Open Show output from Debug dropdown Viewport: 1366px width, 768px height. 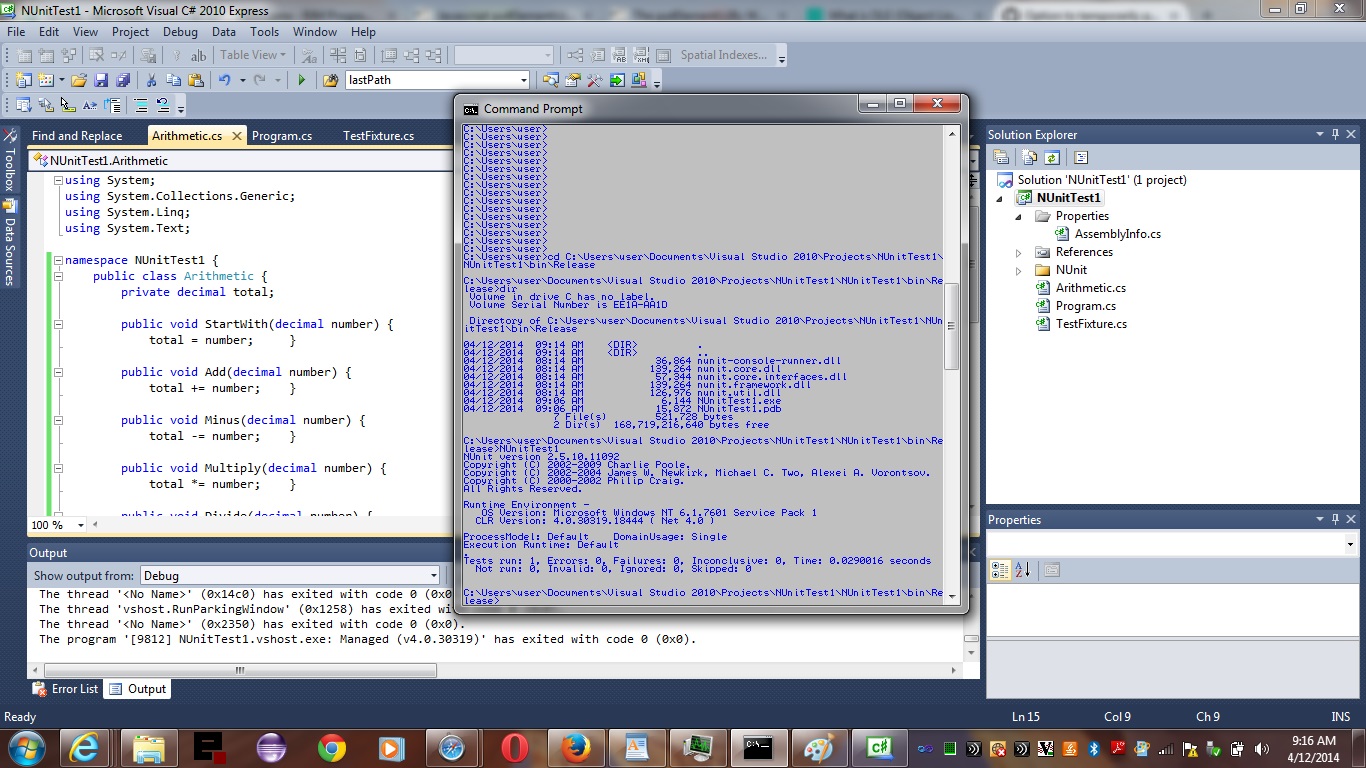pos(432,575)
